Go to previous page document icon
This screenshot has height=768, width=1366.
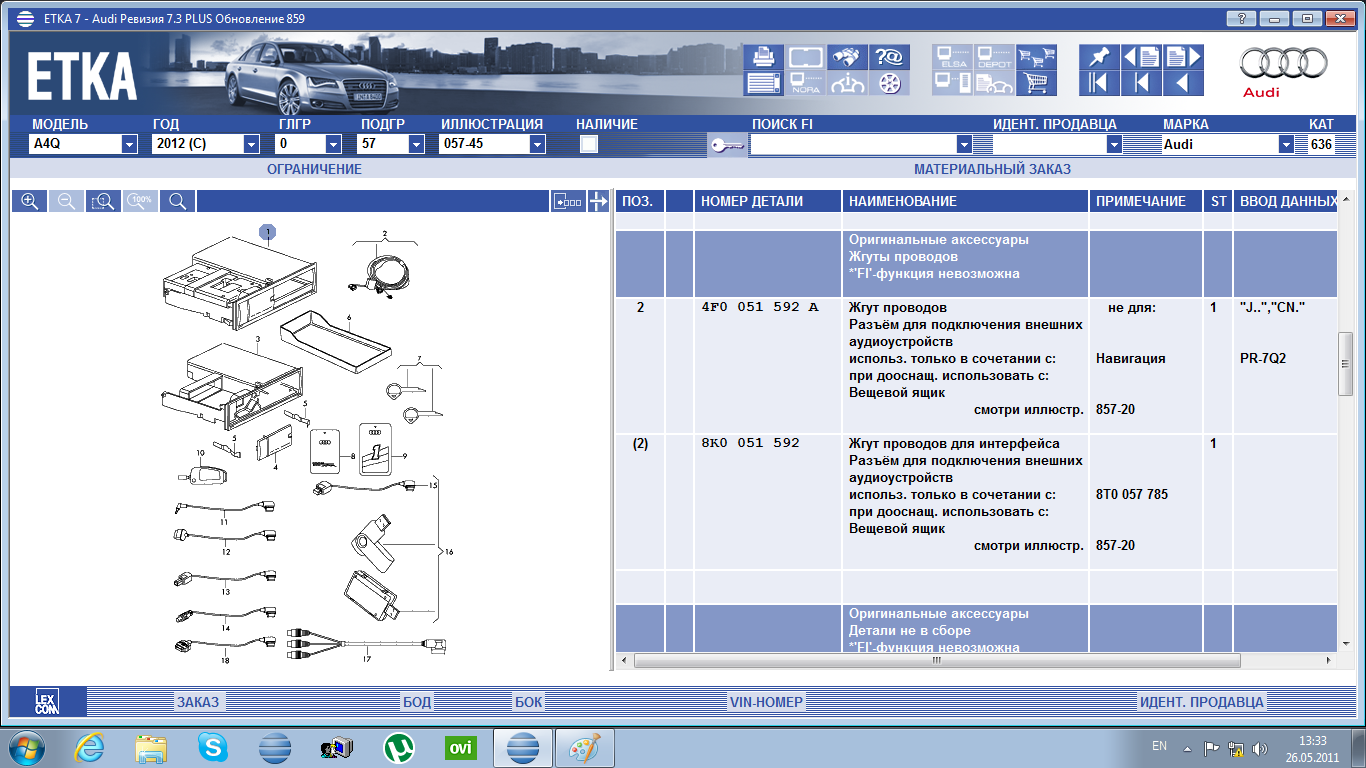[1141, 57]
